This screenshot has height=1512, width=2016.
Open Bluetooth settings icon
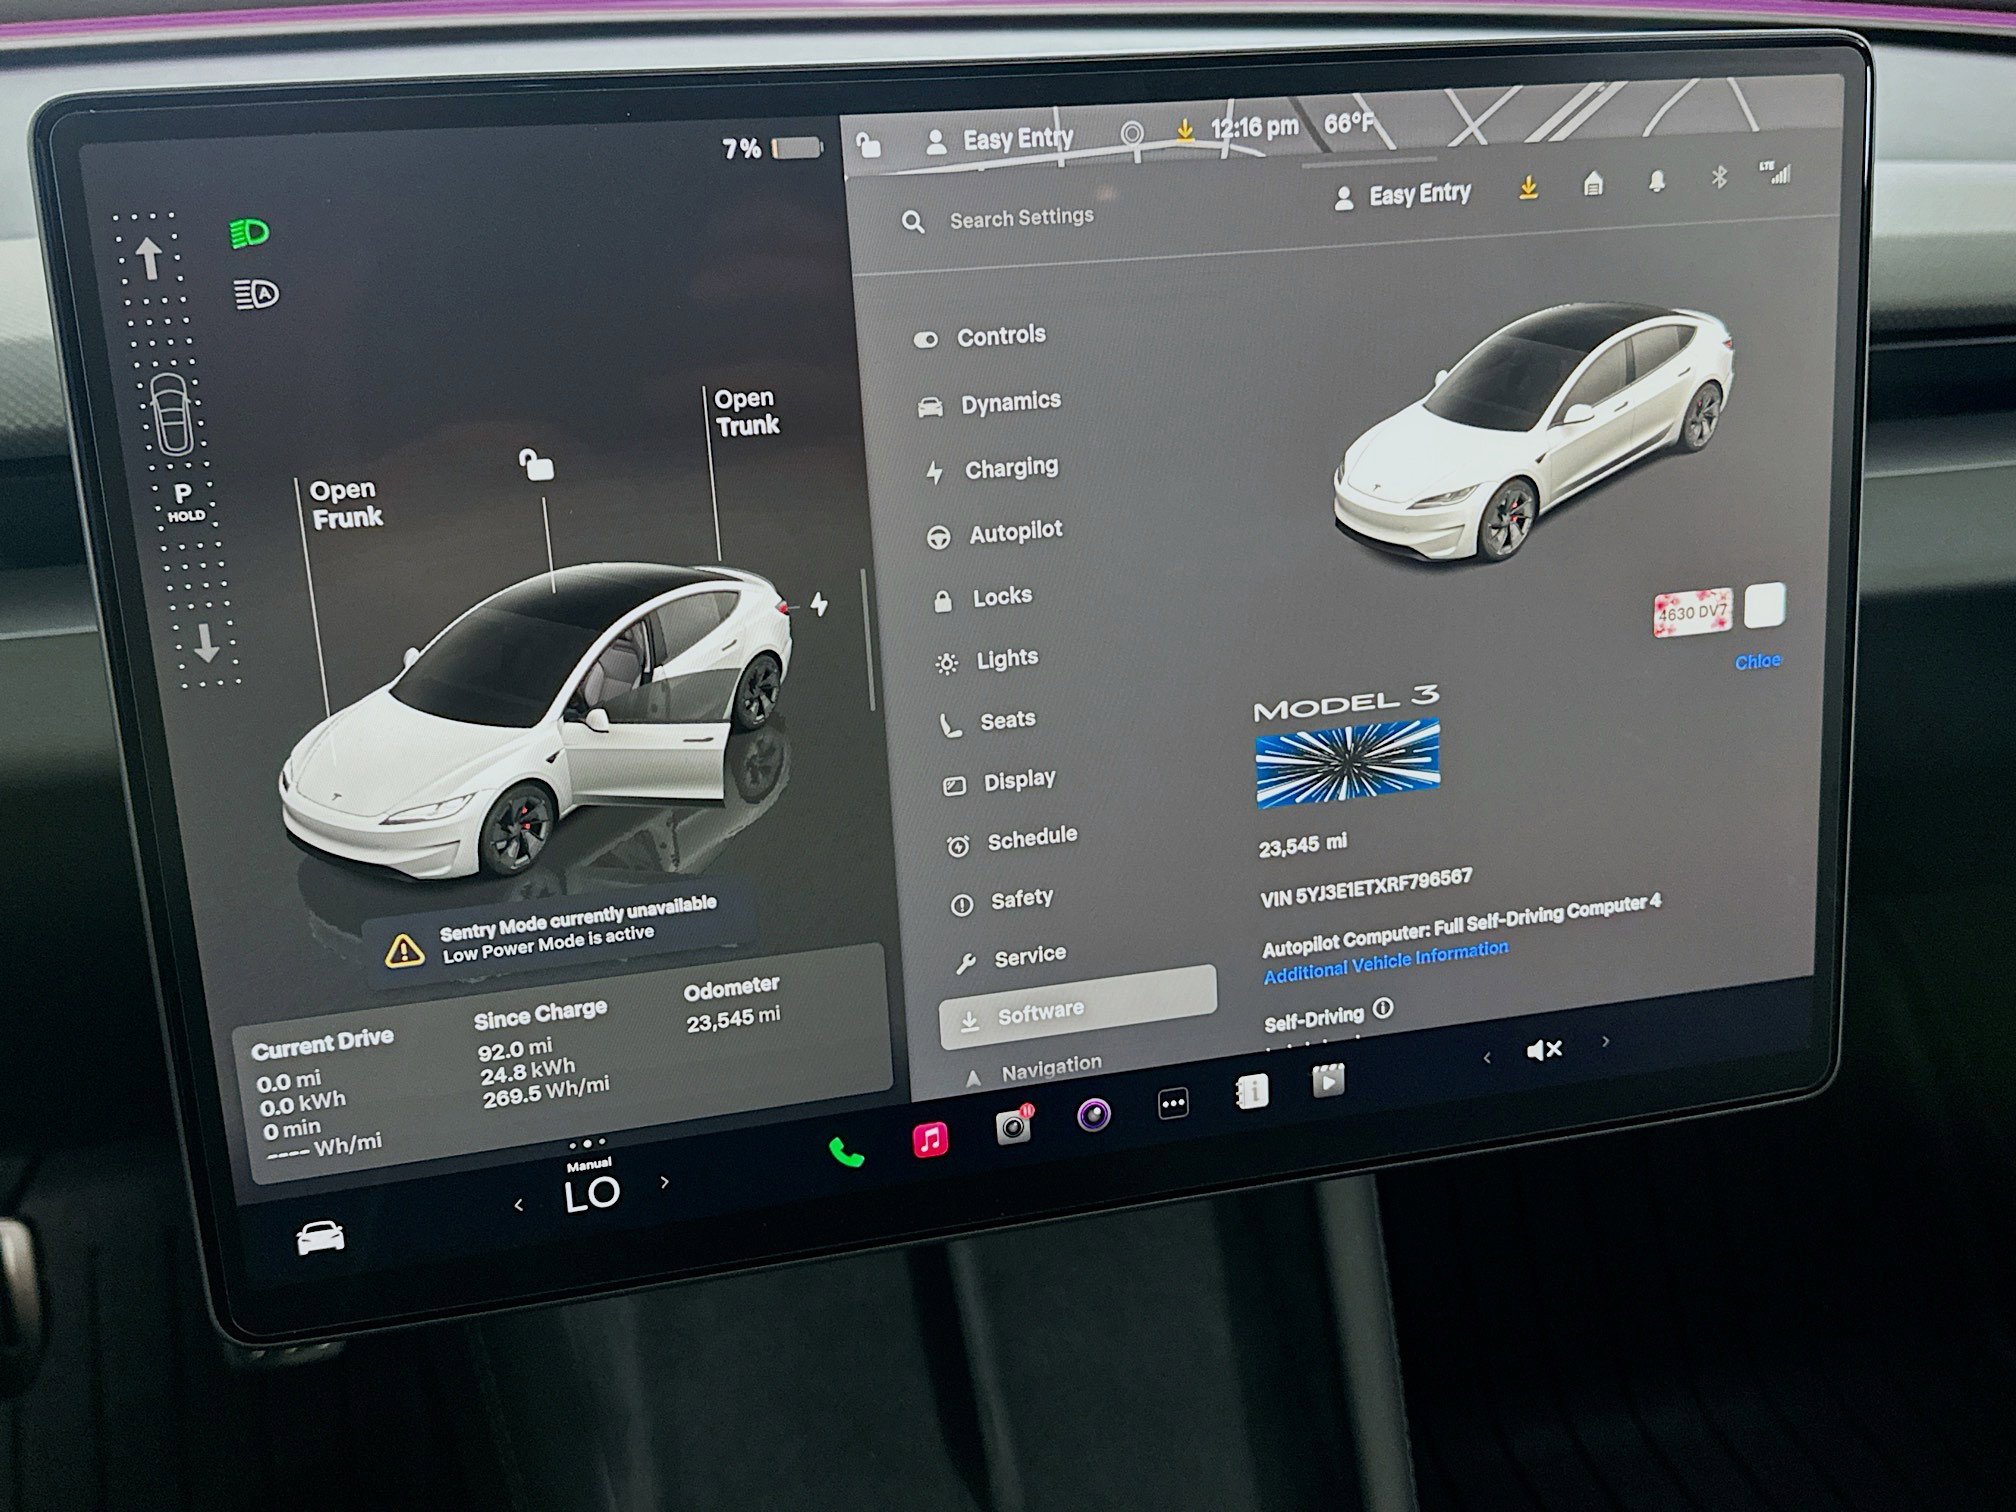click(x=1719, y=178)
